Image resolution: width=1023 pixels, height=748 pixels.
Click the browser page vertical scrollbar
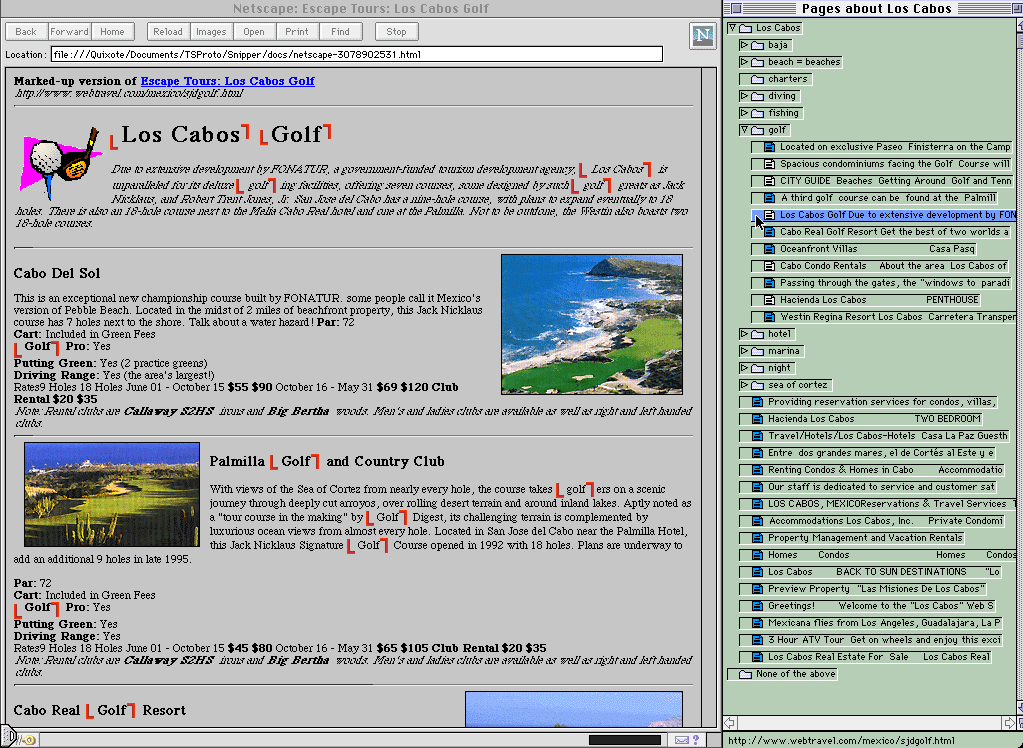[x=709, y=395]
